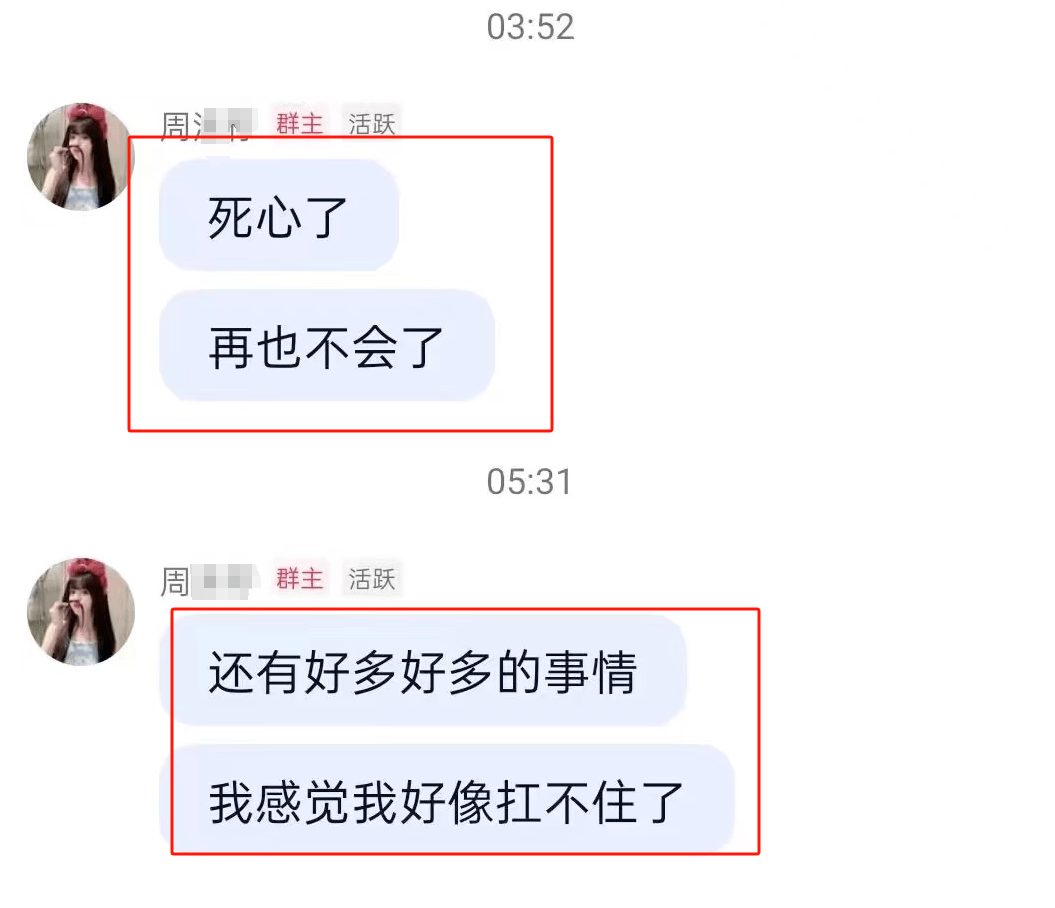Click the red bow on the first avatar
Viewport: 1055px width, 908px height.
86,116
